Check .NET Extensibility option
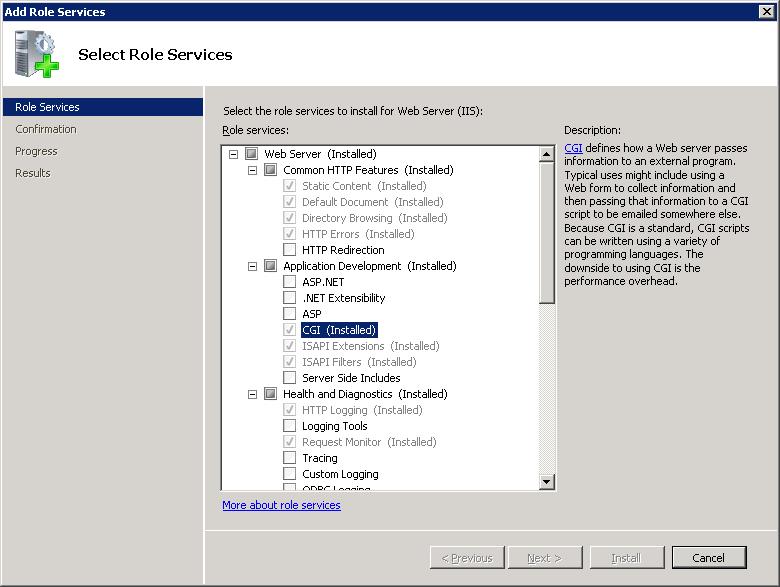Screen dimensions: 780x587 (x=290, y=297)
